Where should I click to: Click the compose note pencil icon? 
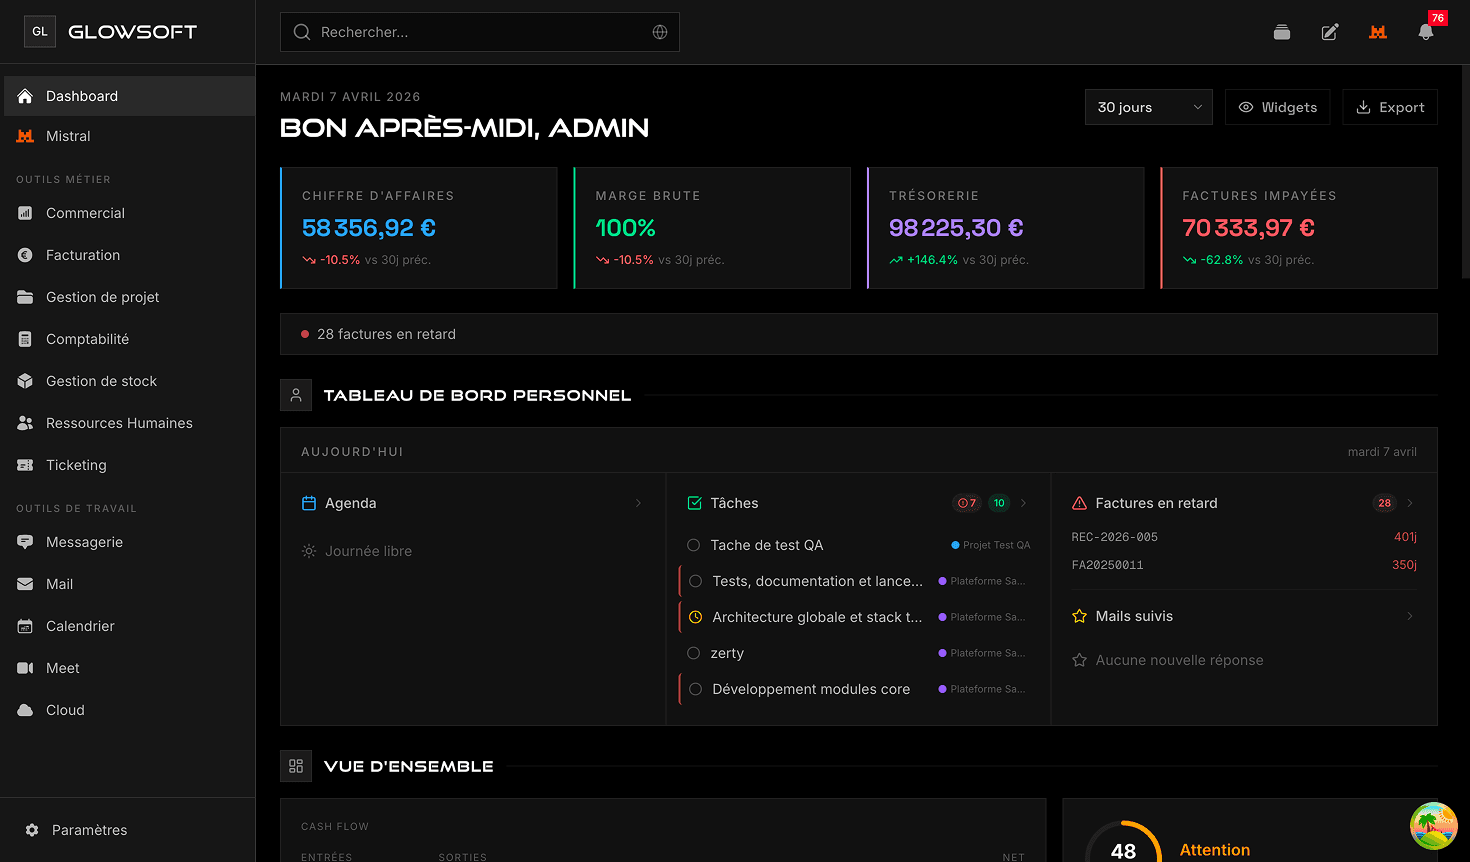pos(1330,32)
